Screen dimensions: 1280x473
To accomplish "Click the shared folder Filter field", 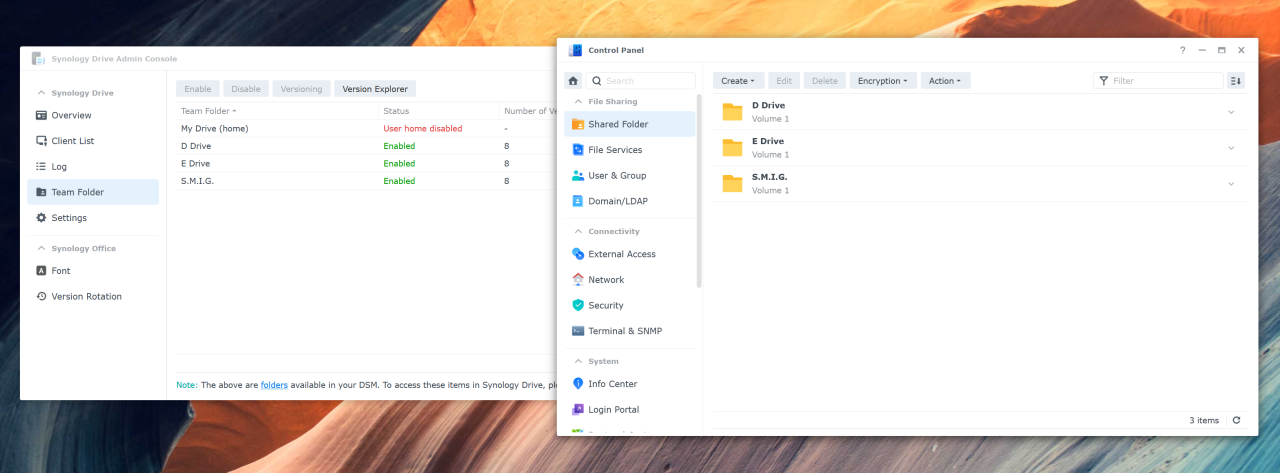I will (x=1165, y=81).
